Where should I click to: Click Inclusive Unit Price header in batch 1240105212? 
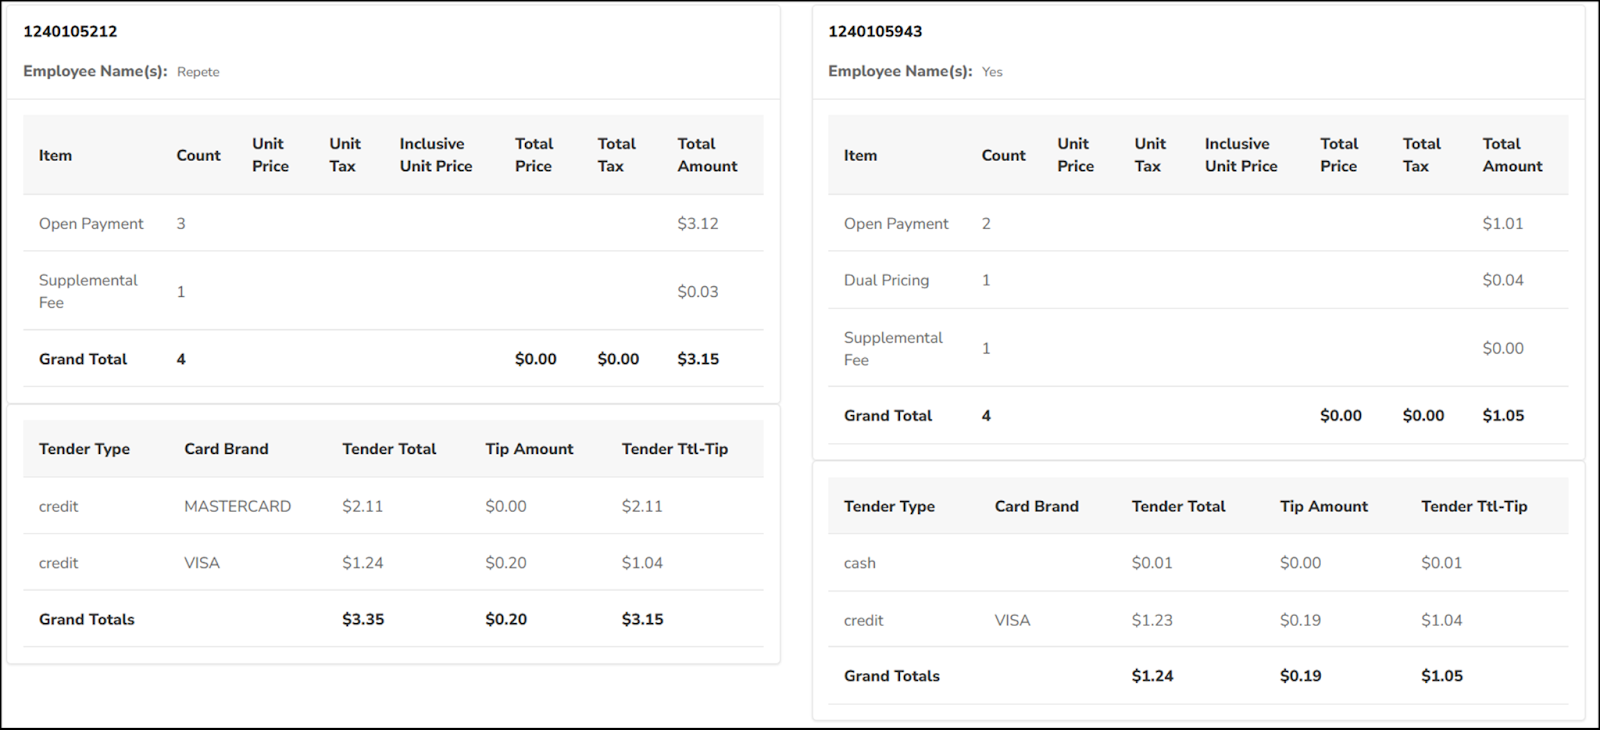[x=435, y=155]
